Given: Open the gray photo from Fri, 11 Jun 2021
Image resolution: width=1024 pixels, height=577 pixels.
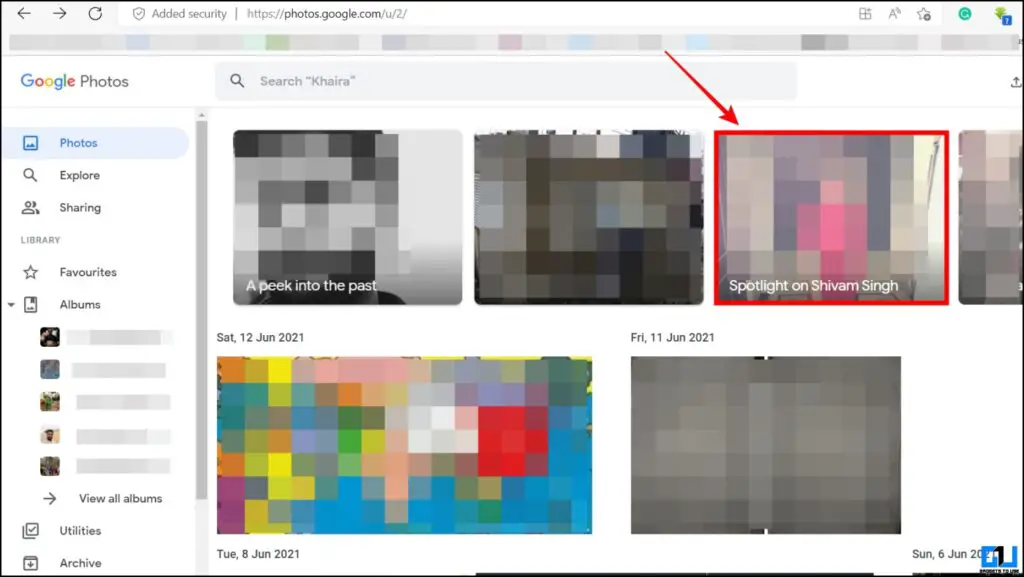Looking at the screenshot, I should click(765, 445).
